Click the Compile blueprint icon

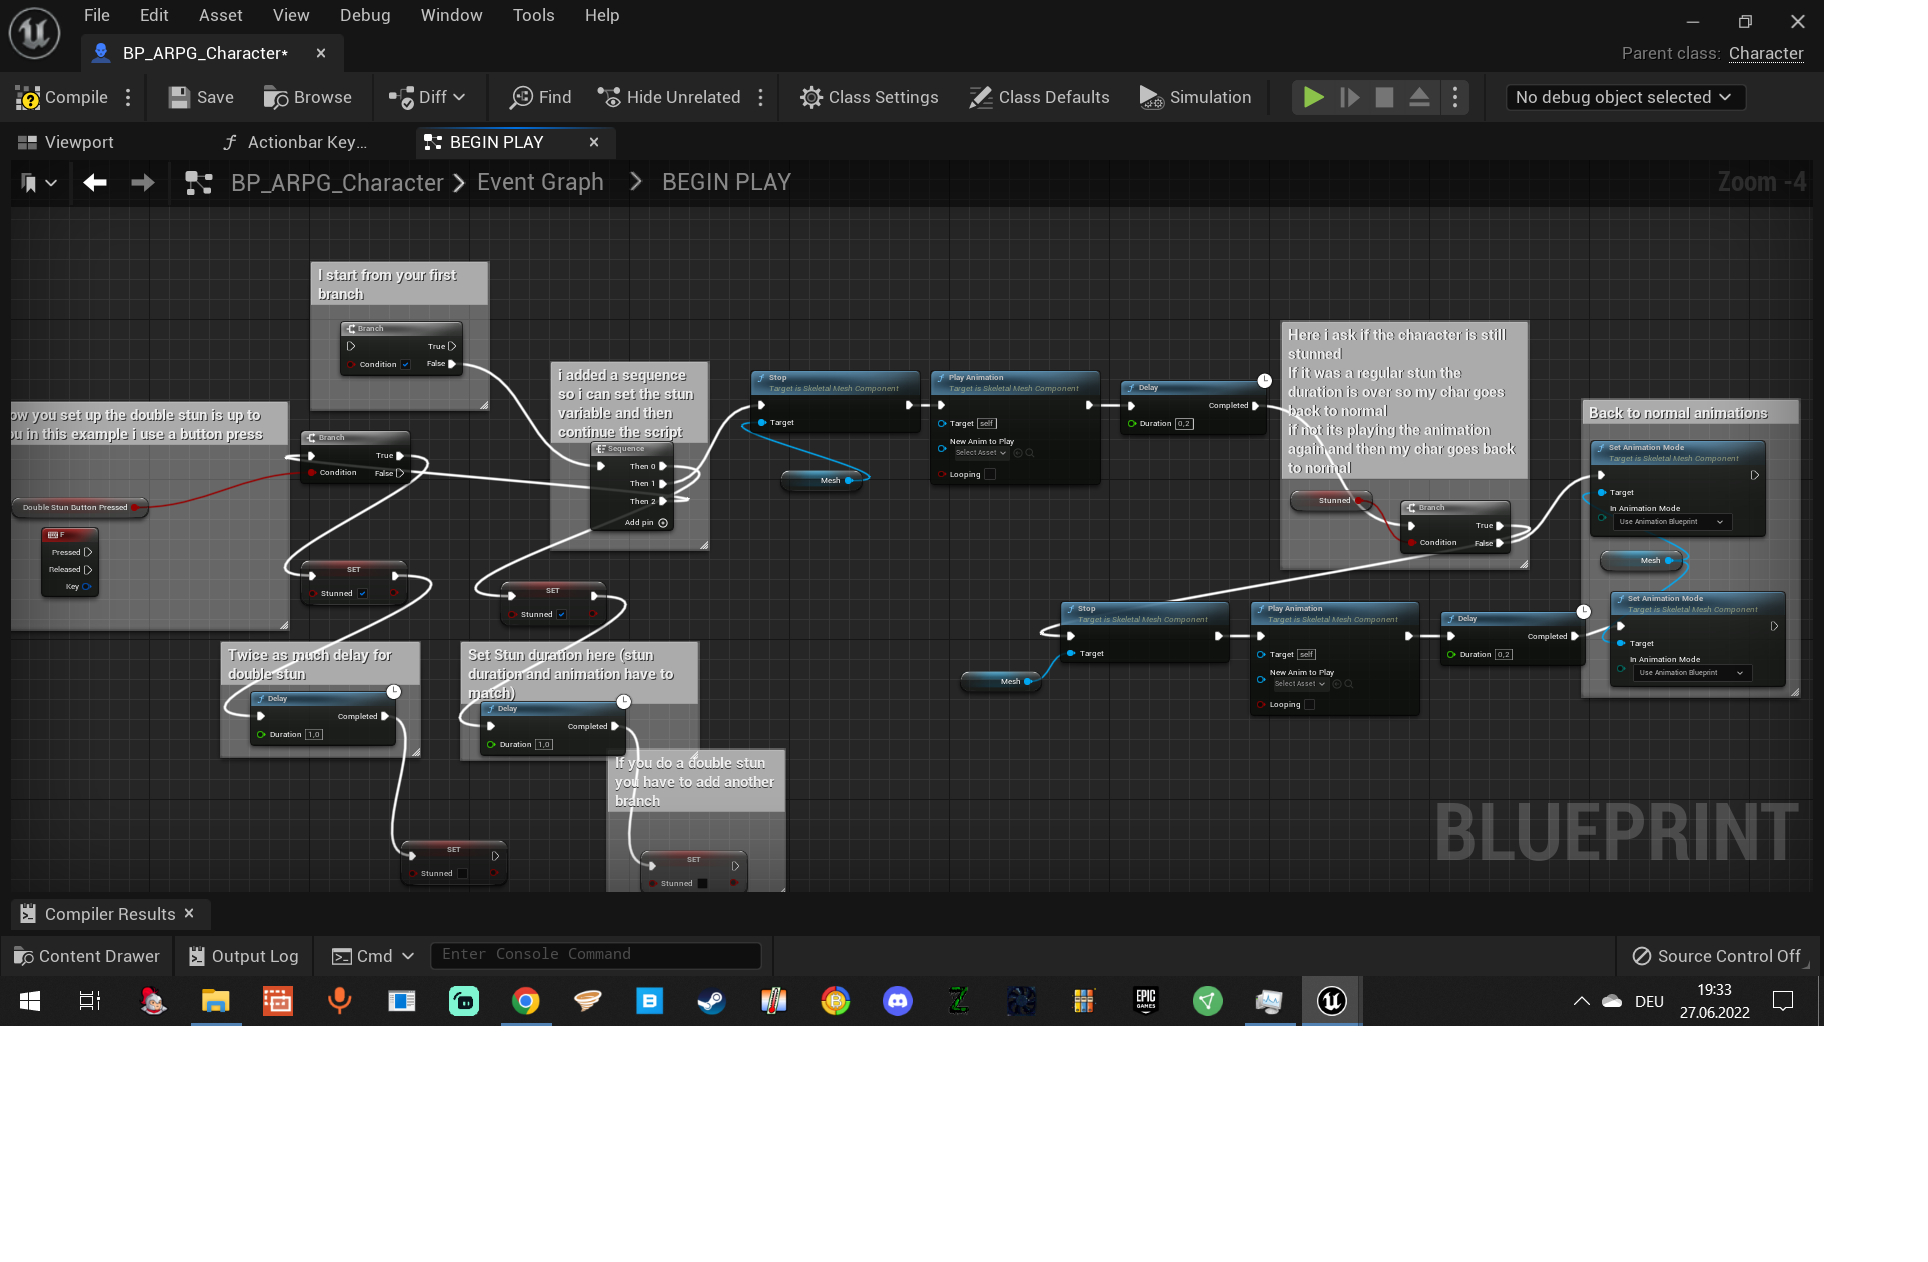point(29,97)
